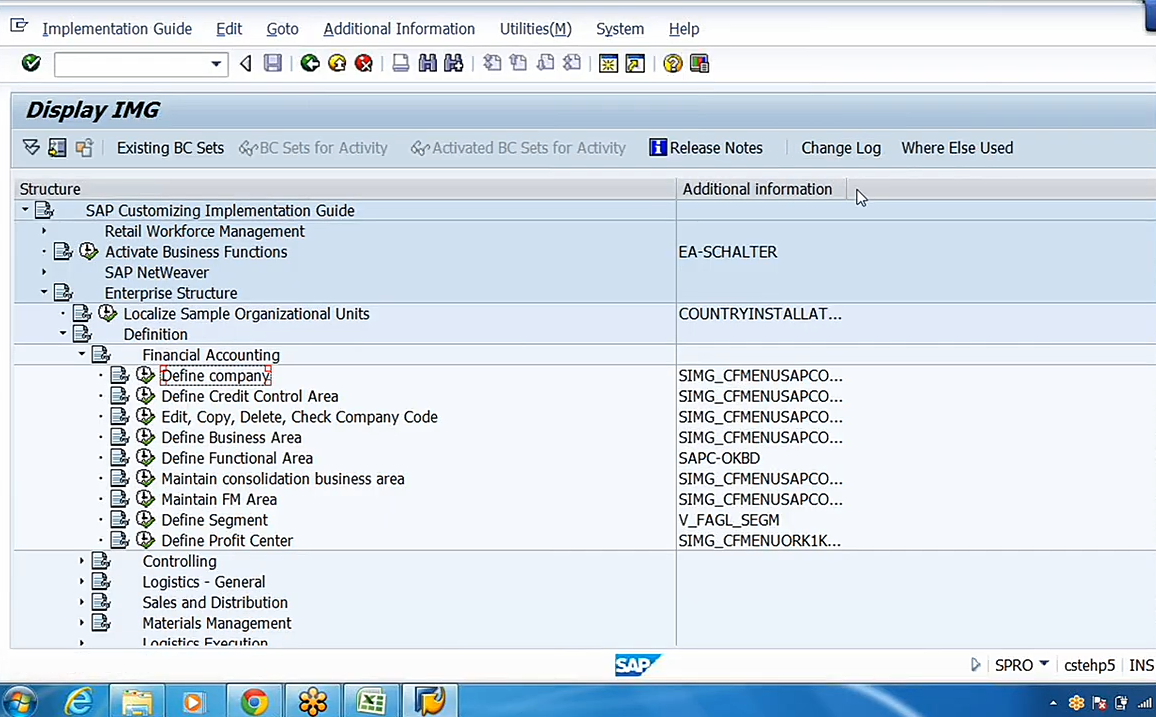Click the green Back arrow icon
Viewport: 1156px width, 717px height.
pyautogui.click(x=310, y=63)
